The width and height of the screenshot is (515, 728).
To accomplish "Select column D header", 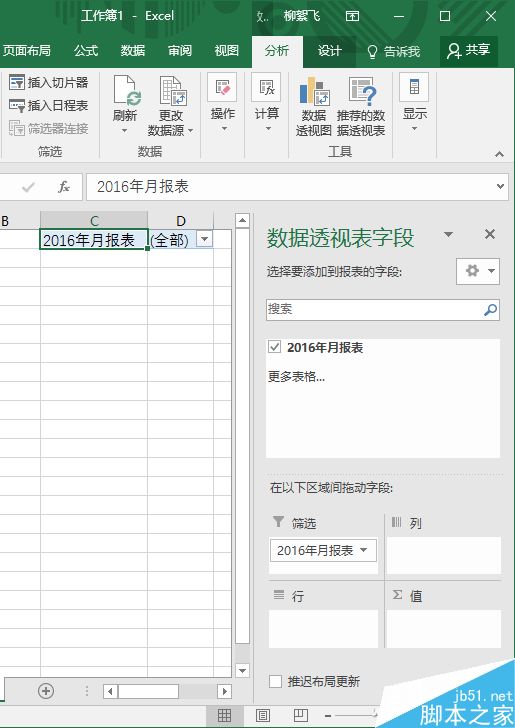I will (x=181, y=221).
